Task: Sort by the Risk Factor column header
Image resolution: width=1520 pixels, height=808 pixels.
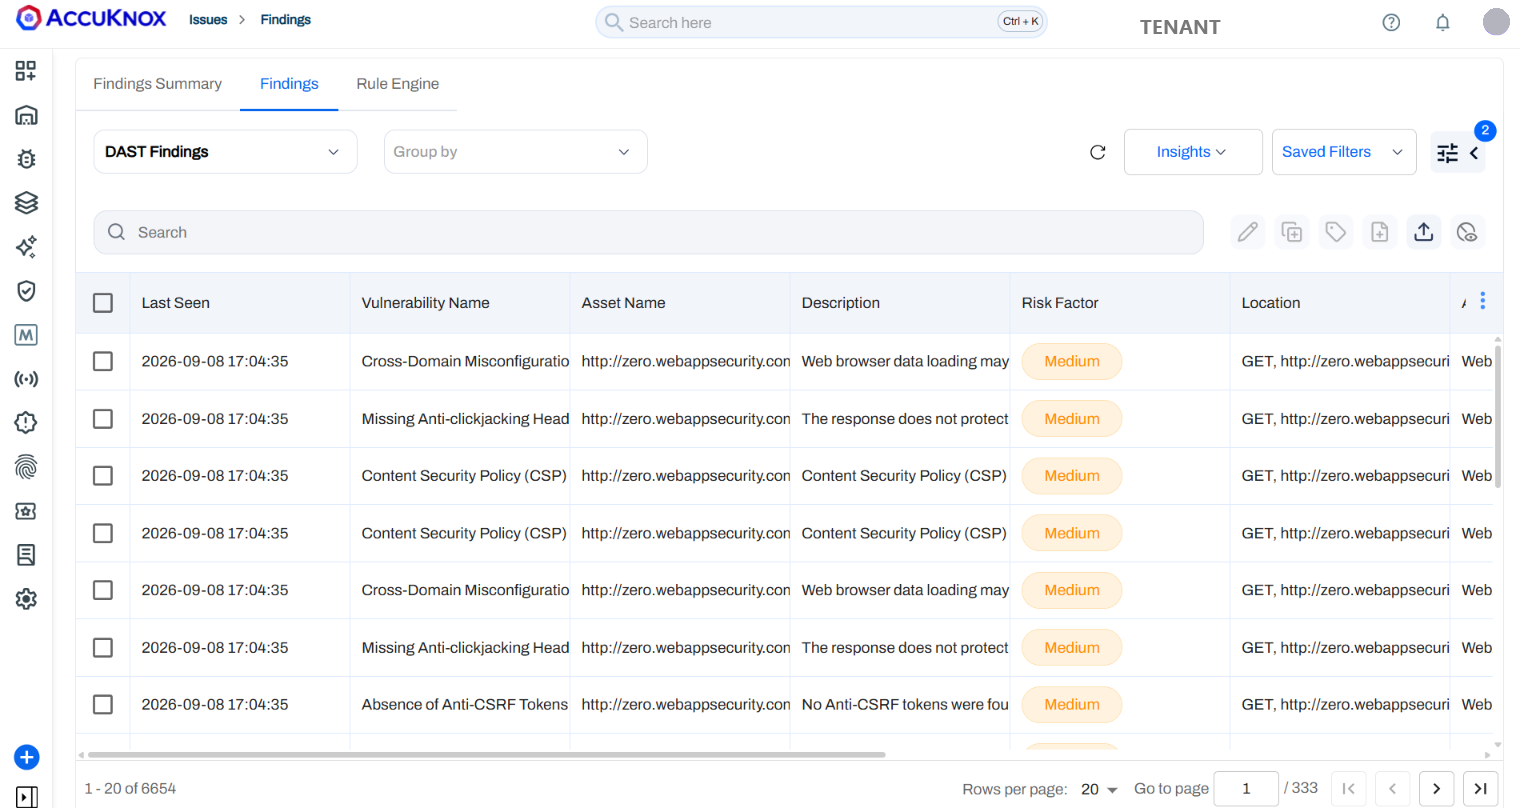Action: 1060,303
